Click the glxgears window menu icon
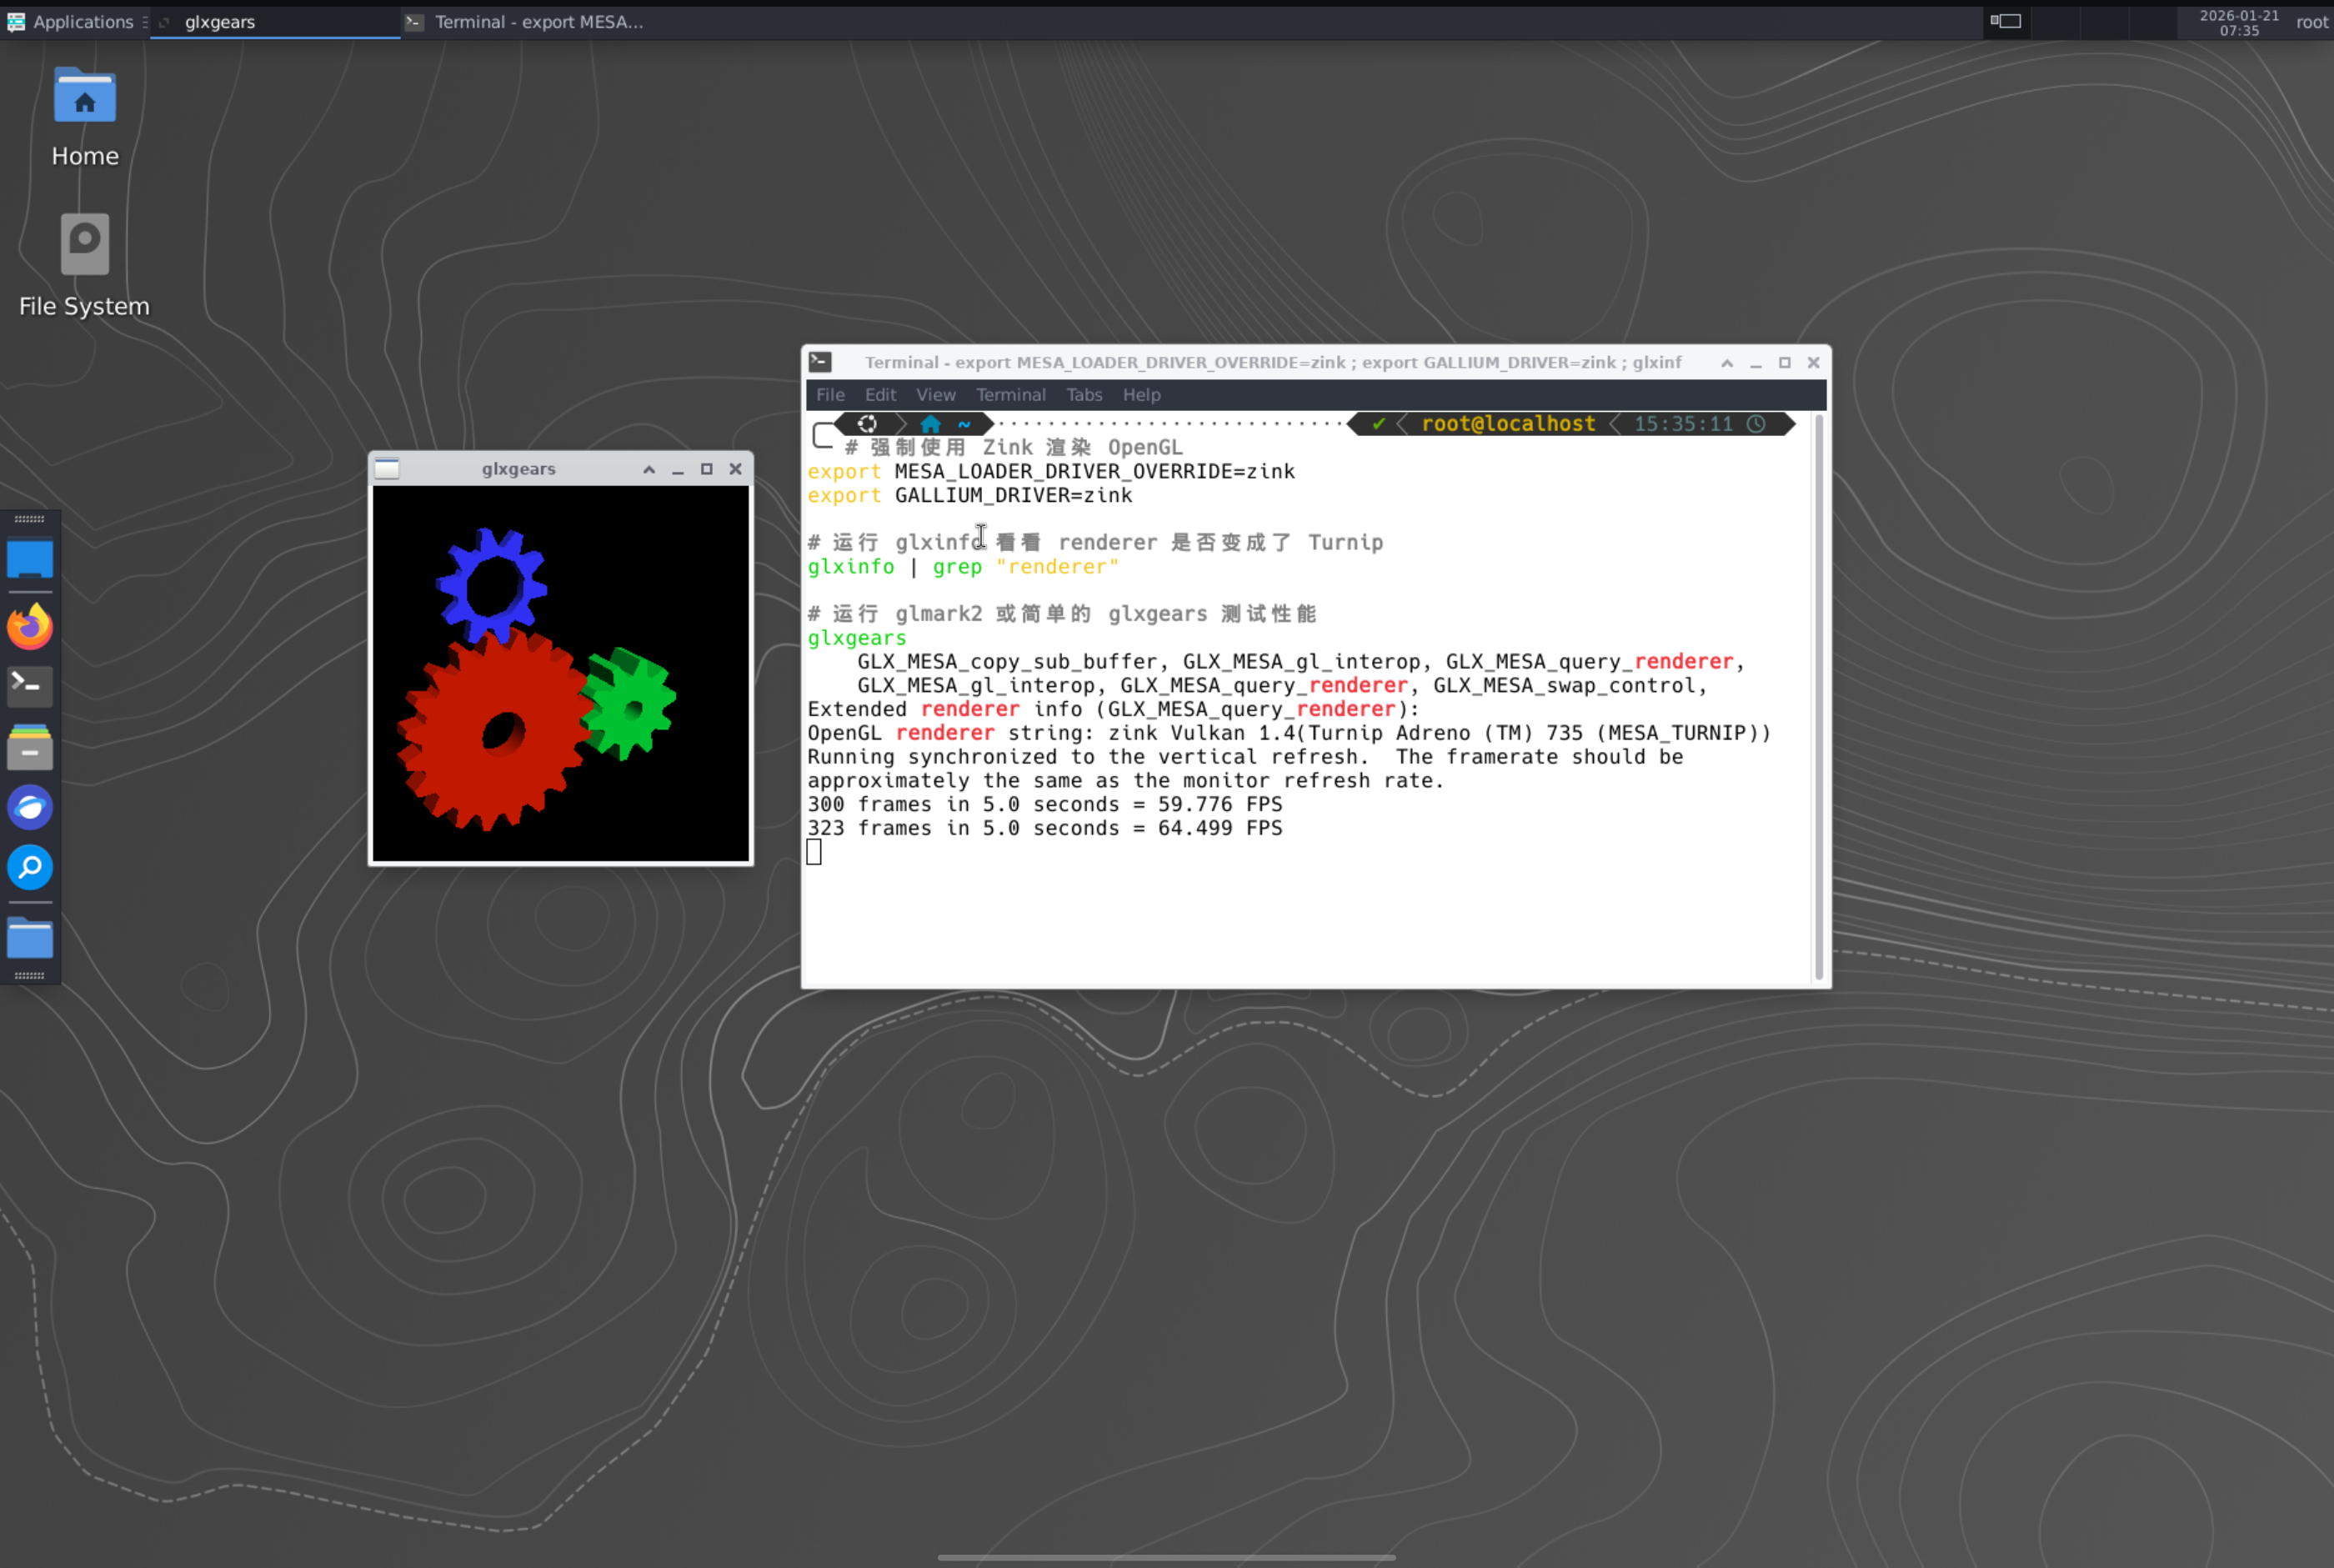Viewport: 2334px width, 1568px height. pos(388,469)
